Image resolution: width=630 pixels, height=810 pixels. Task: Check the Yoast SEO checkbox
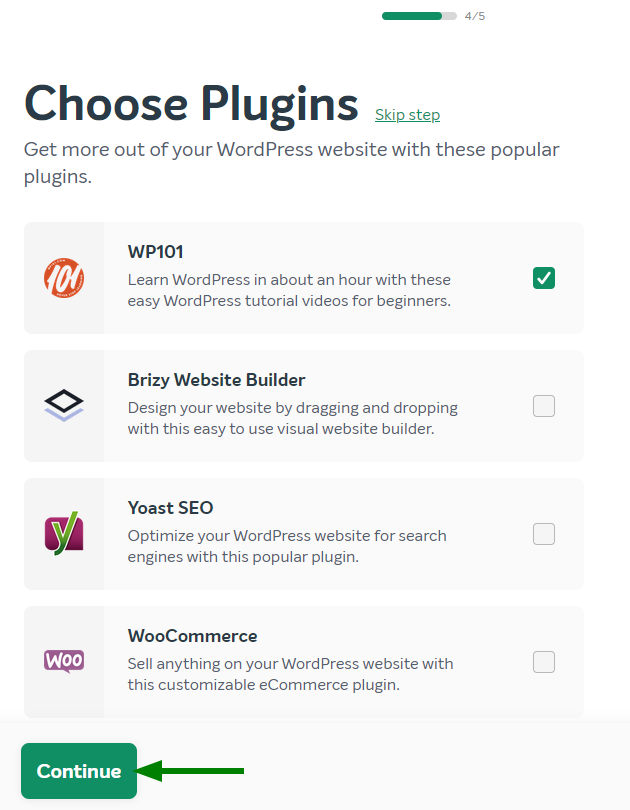(543, 534)
